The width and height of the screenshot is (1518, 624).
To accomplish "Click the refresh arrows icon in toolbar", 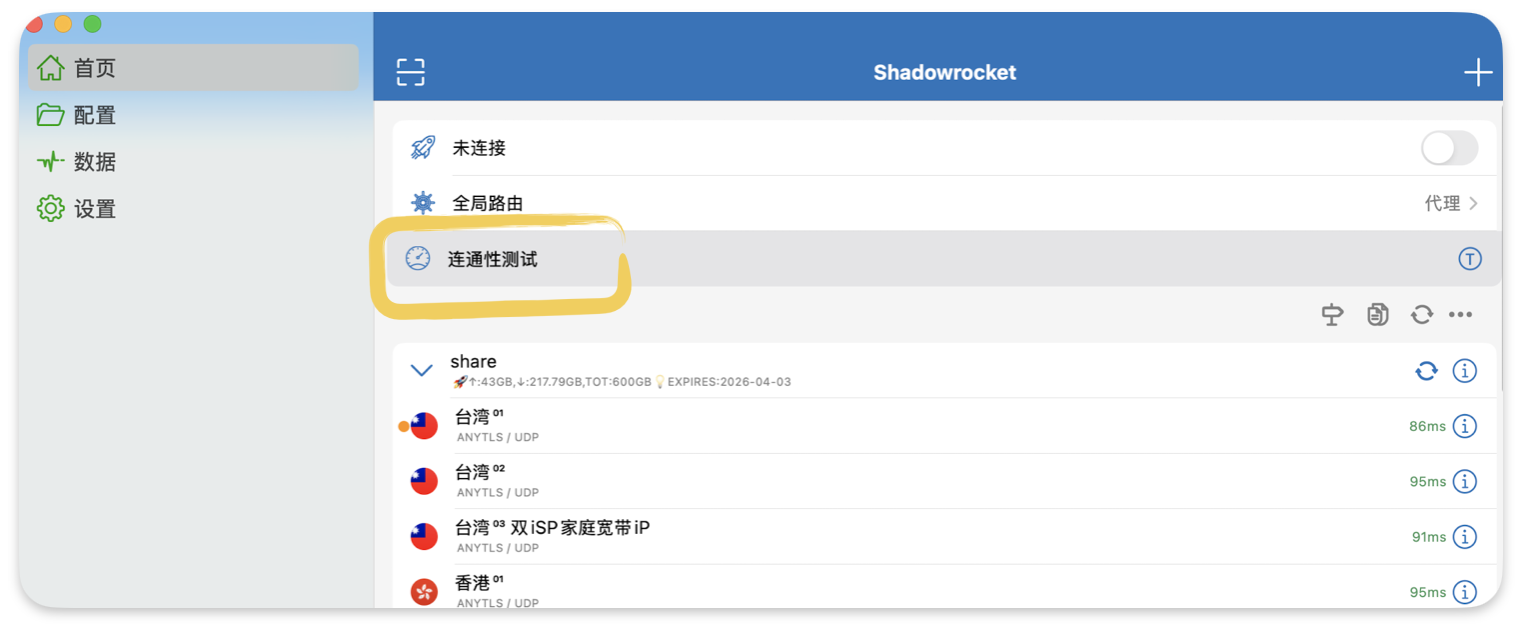I will [x=1421, y=315].
